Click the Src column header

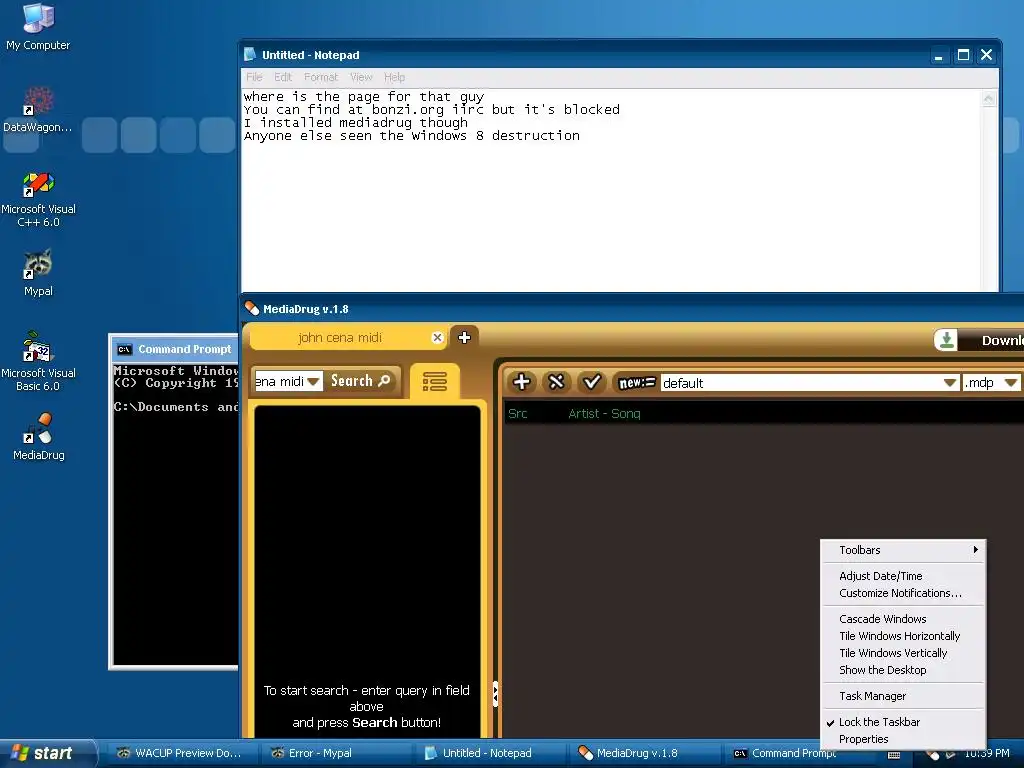pos(517,413)
